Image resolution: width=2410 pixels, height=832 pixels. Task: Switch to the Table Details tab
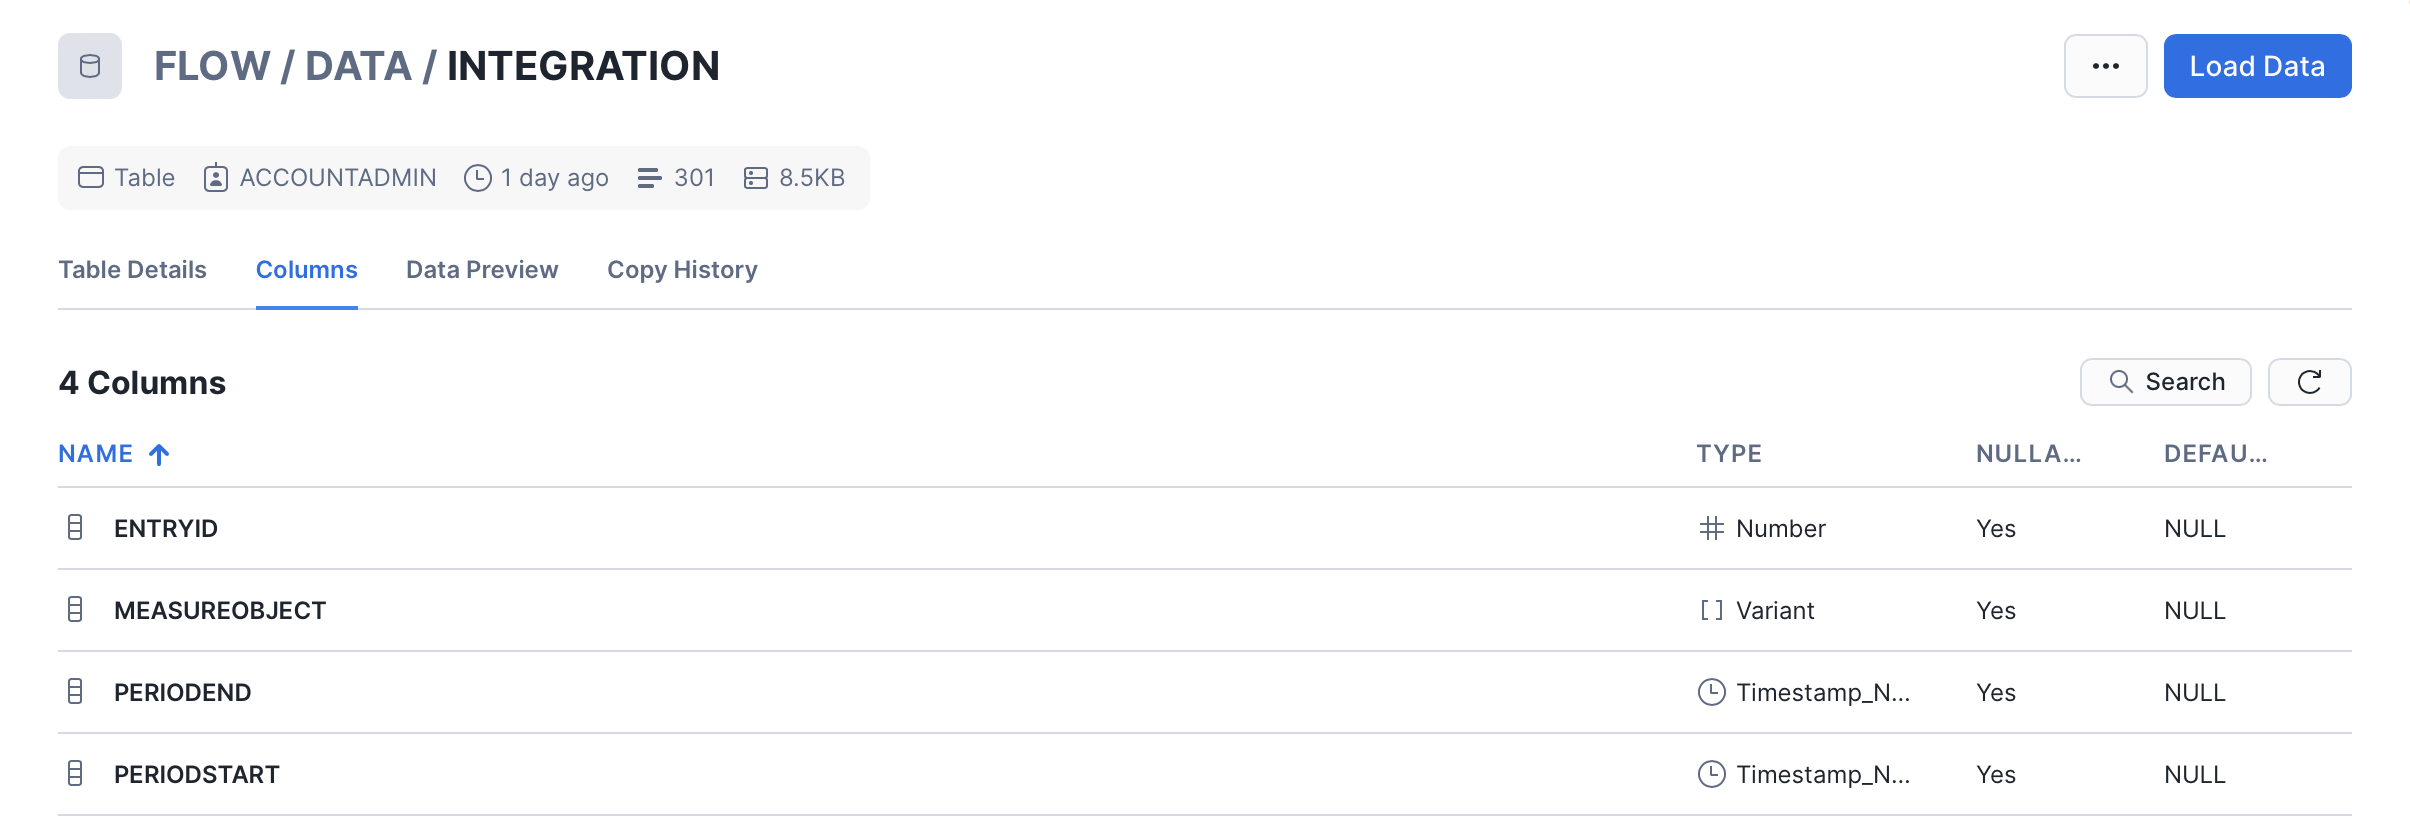tap(132, 270)
